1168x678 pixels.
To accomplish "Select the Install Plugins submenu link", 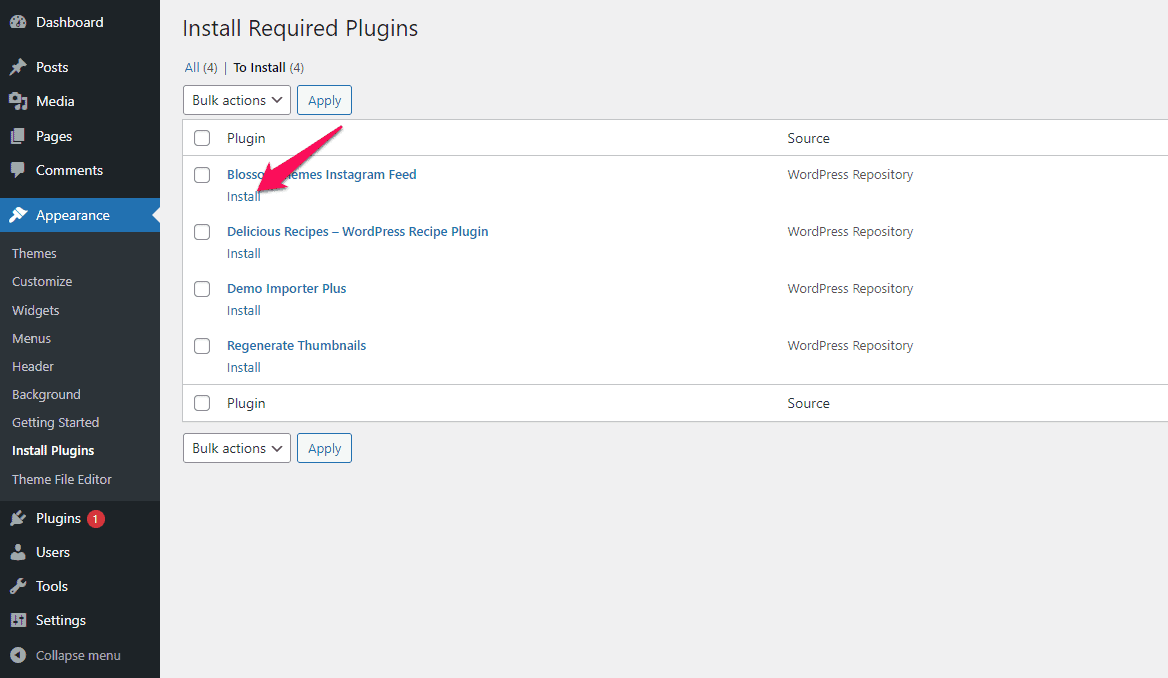I will tap(53, 451).
